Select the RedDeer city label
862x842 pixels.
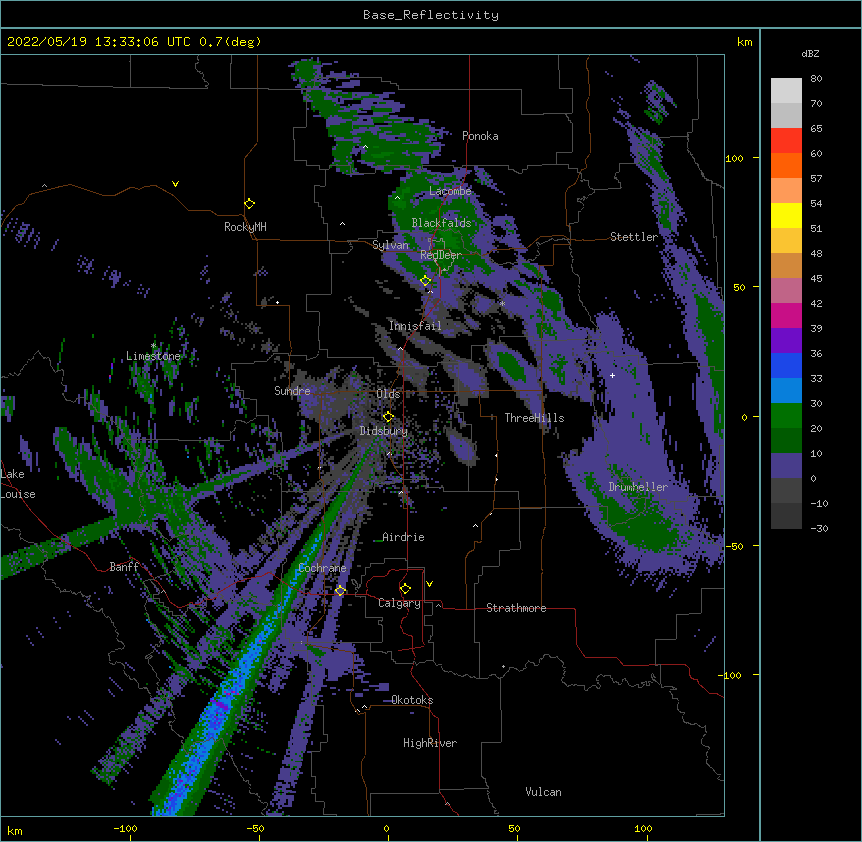tap(441, 255)
